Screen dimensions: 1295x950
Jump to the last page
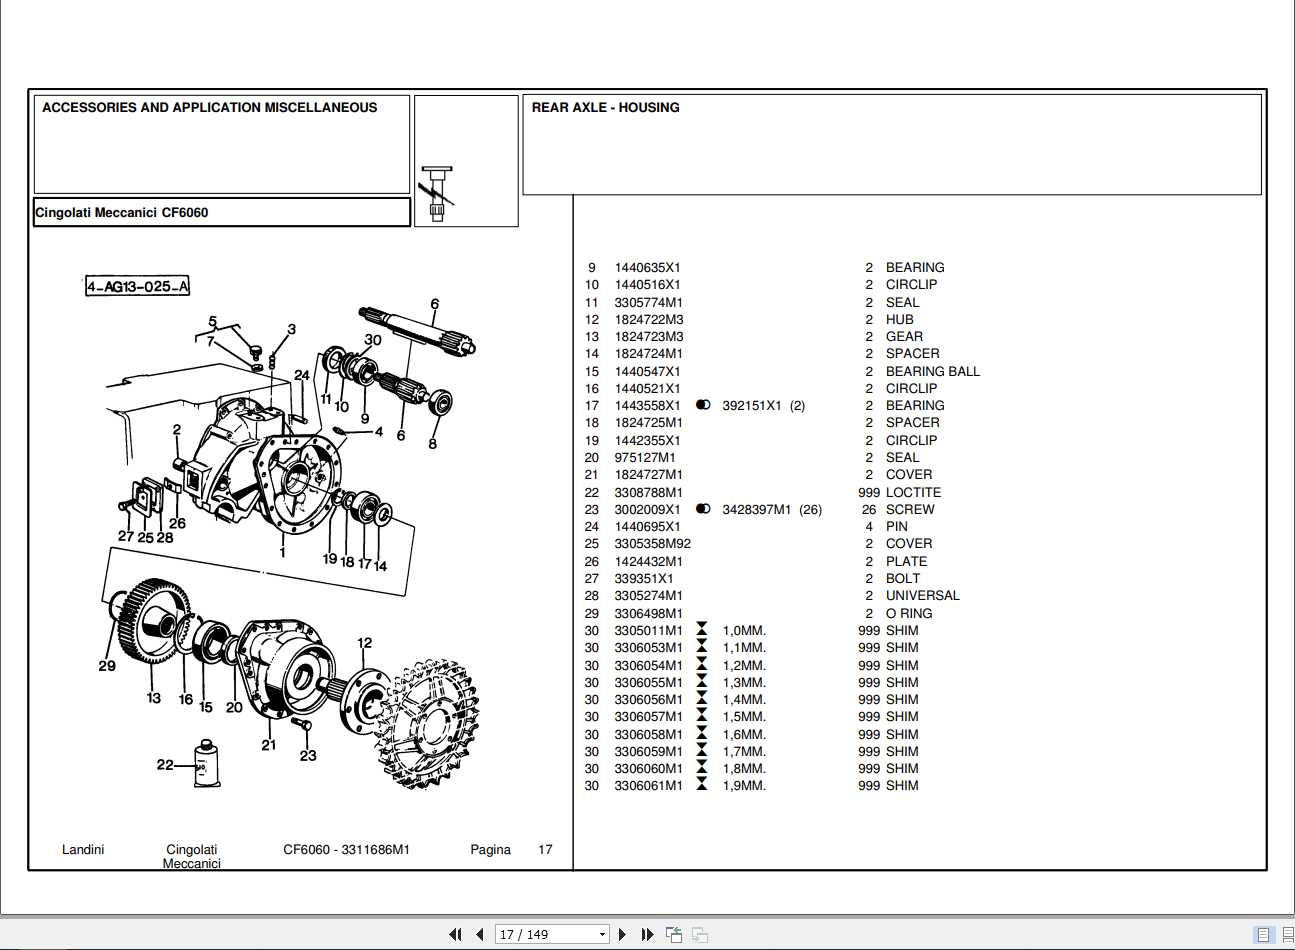[x=646, y=934]
